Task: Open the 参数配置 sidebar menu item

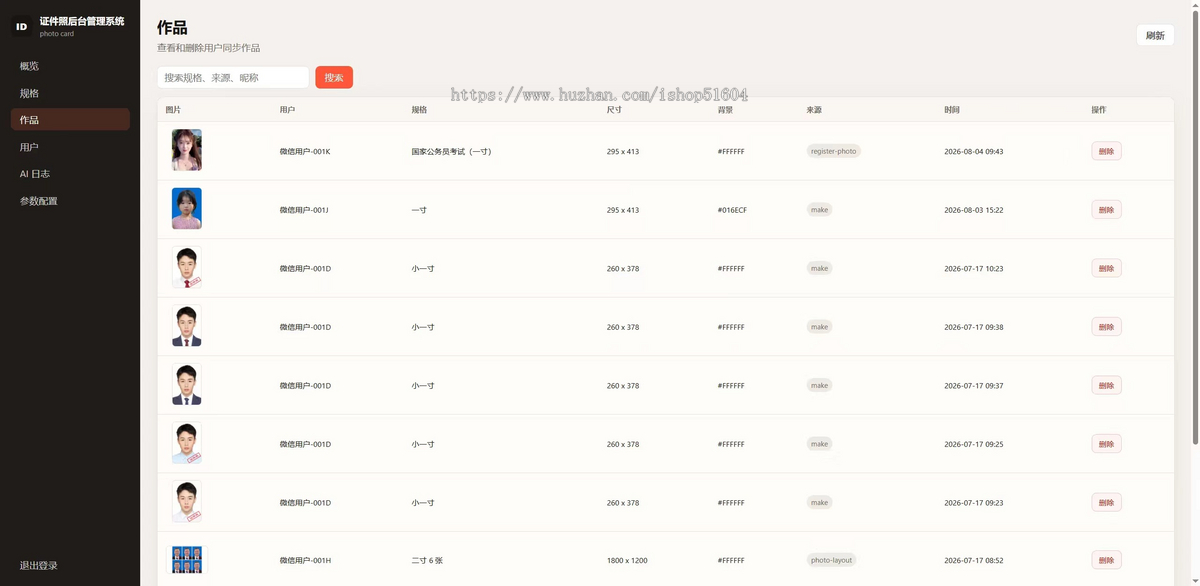Action: (70, 201)
